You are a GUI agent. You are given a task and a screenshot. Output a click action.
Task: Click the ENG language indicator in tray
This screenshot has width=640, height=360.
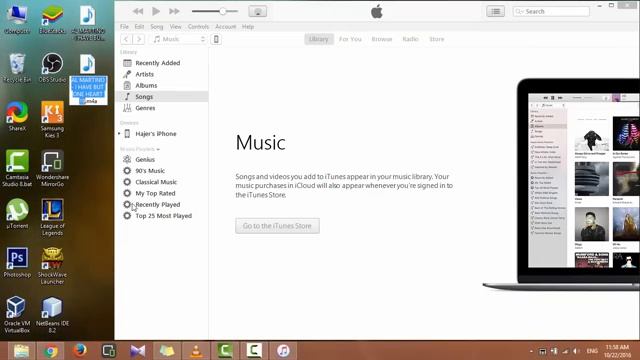(x=592, y=351)
